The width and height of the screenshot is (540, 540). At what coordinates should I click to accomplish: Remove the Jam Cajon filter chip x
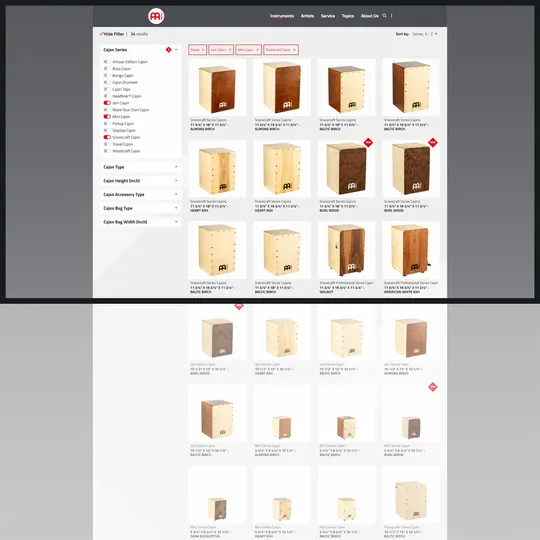tap(230, 50)
